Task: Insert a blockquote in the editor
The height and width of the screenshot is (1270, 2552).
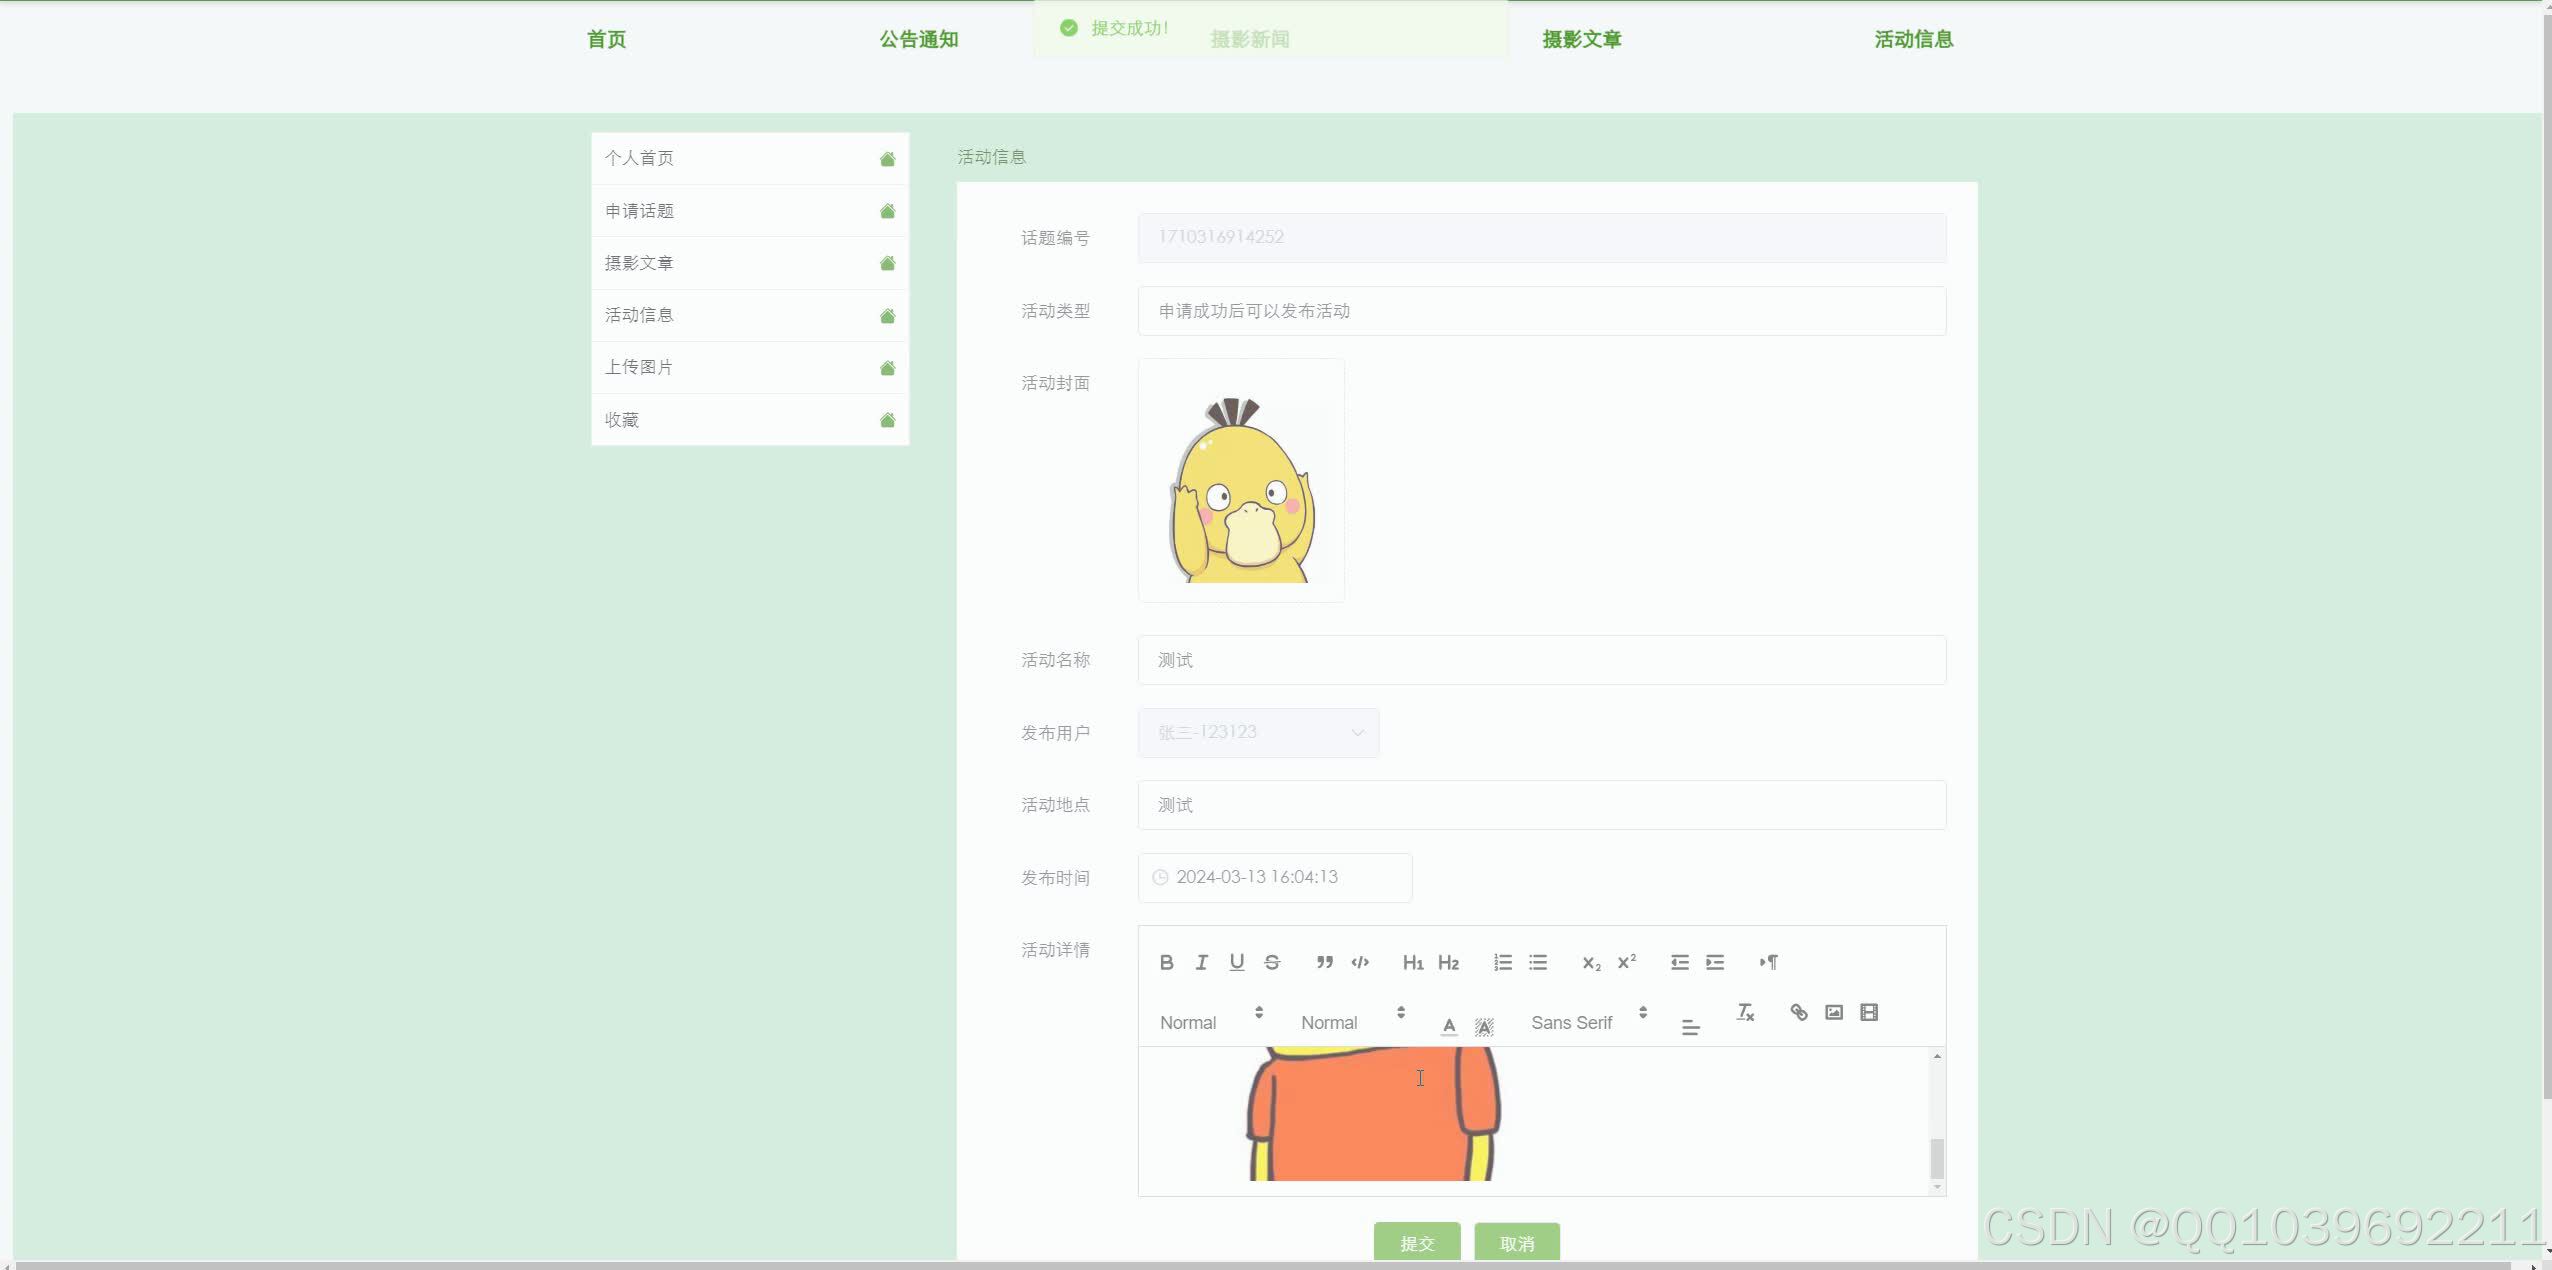Action: coord(1324,961)
